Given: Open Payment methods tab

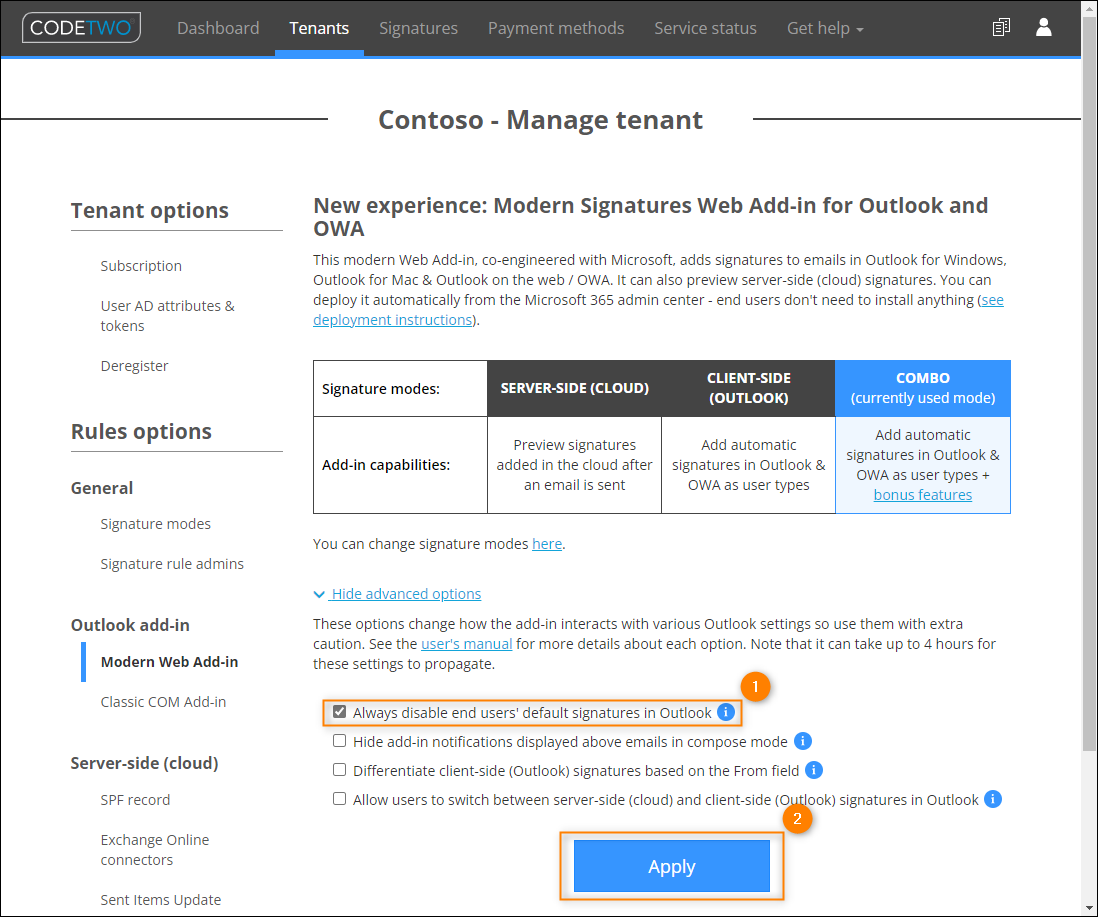Looking at the screenshot, I should [556, 28].
